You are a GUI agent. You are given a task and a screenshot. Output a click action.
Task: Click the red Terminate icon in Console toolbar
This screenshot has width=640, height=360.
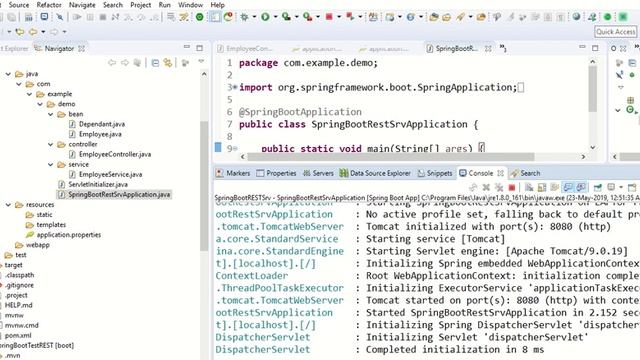512,187
